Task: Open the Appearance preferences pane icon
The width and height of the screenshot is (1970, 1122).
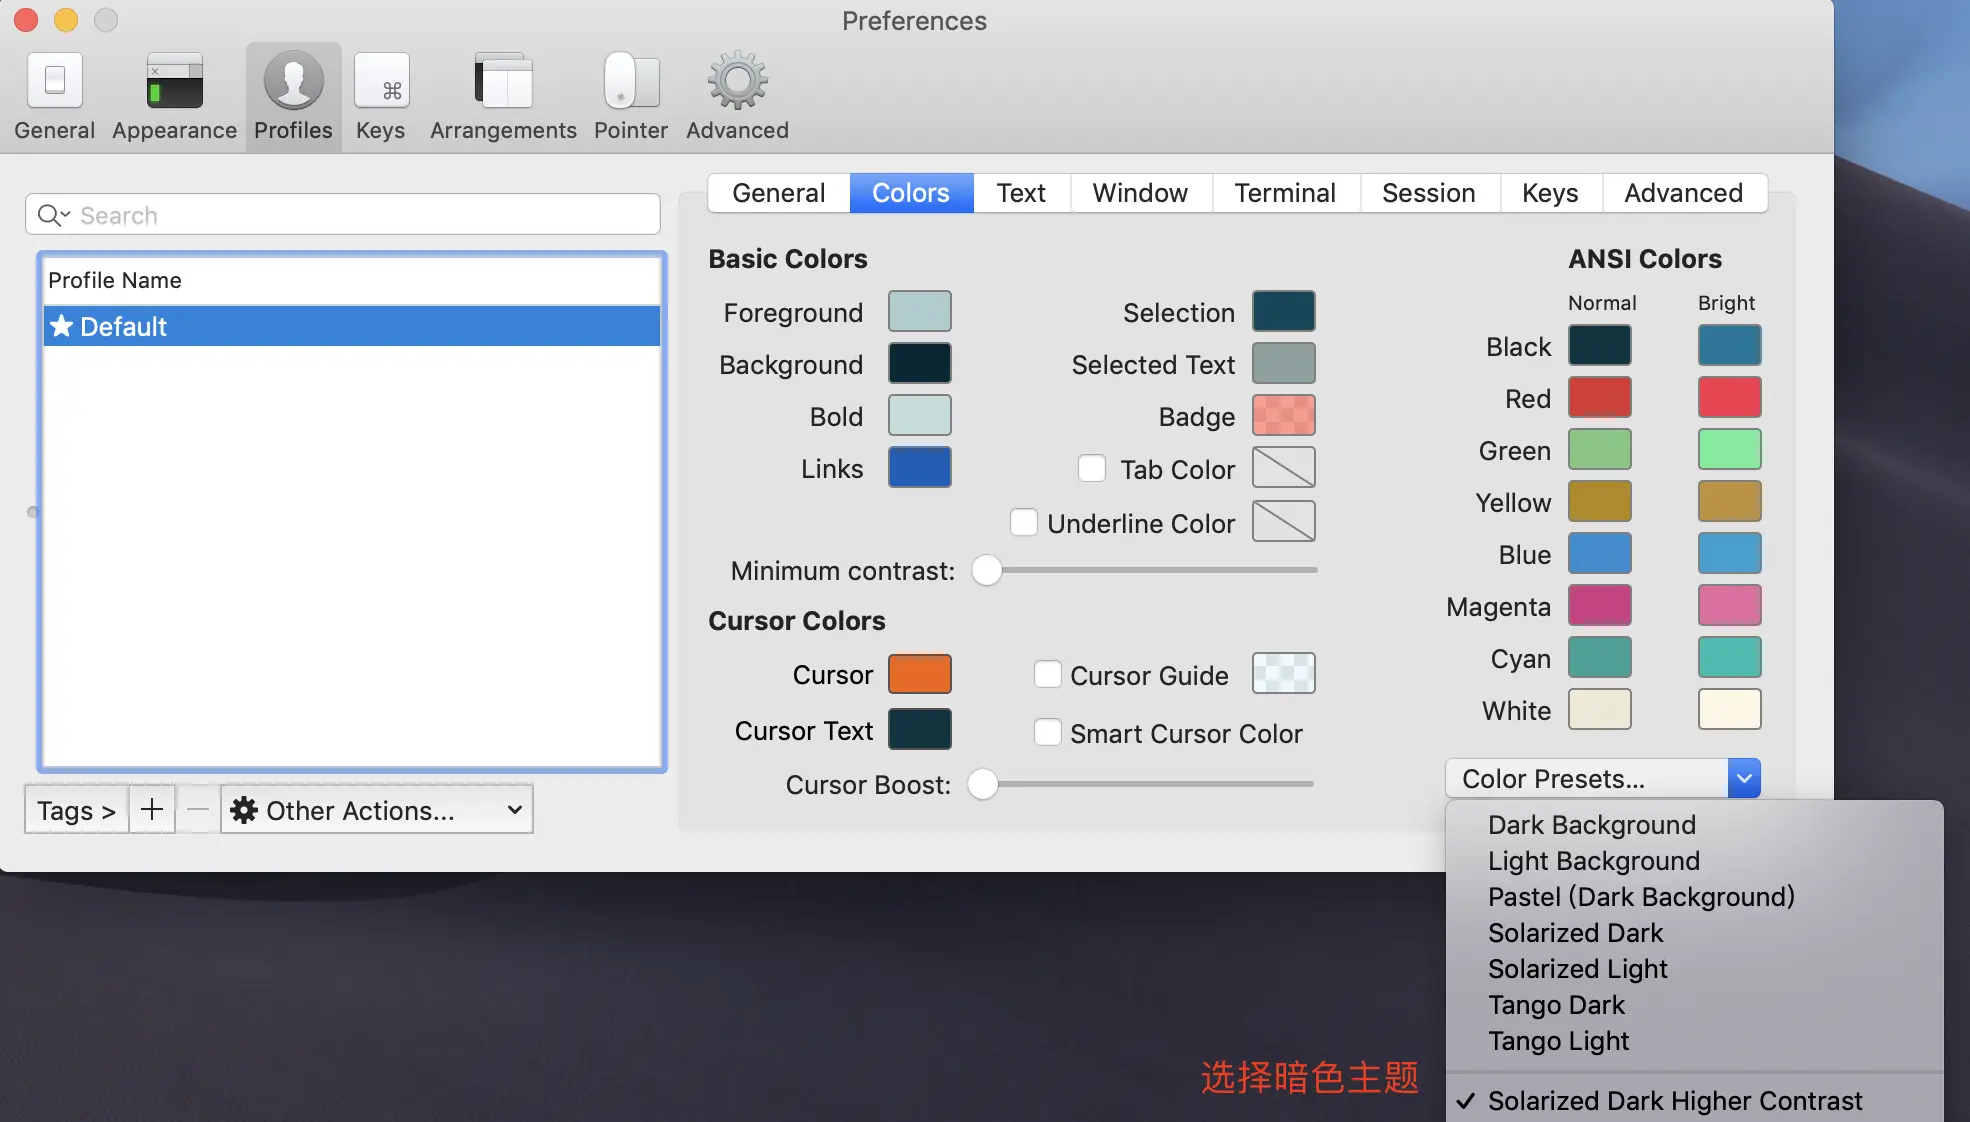Action: (174, 82)
